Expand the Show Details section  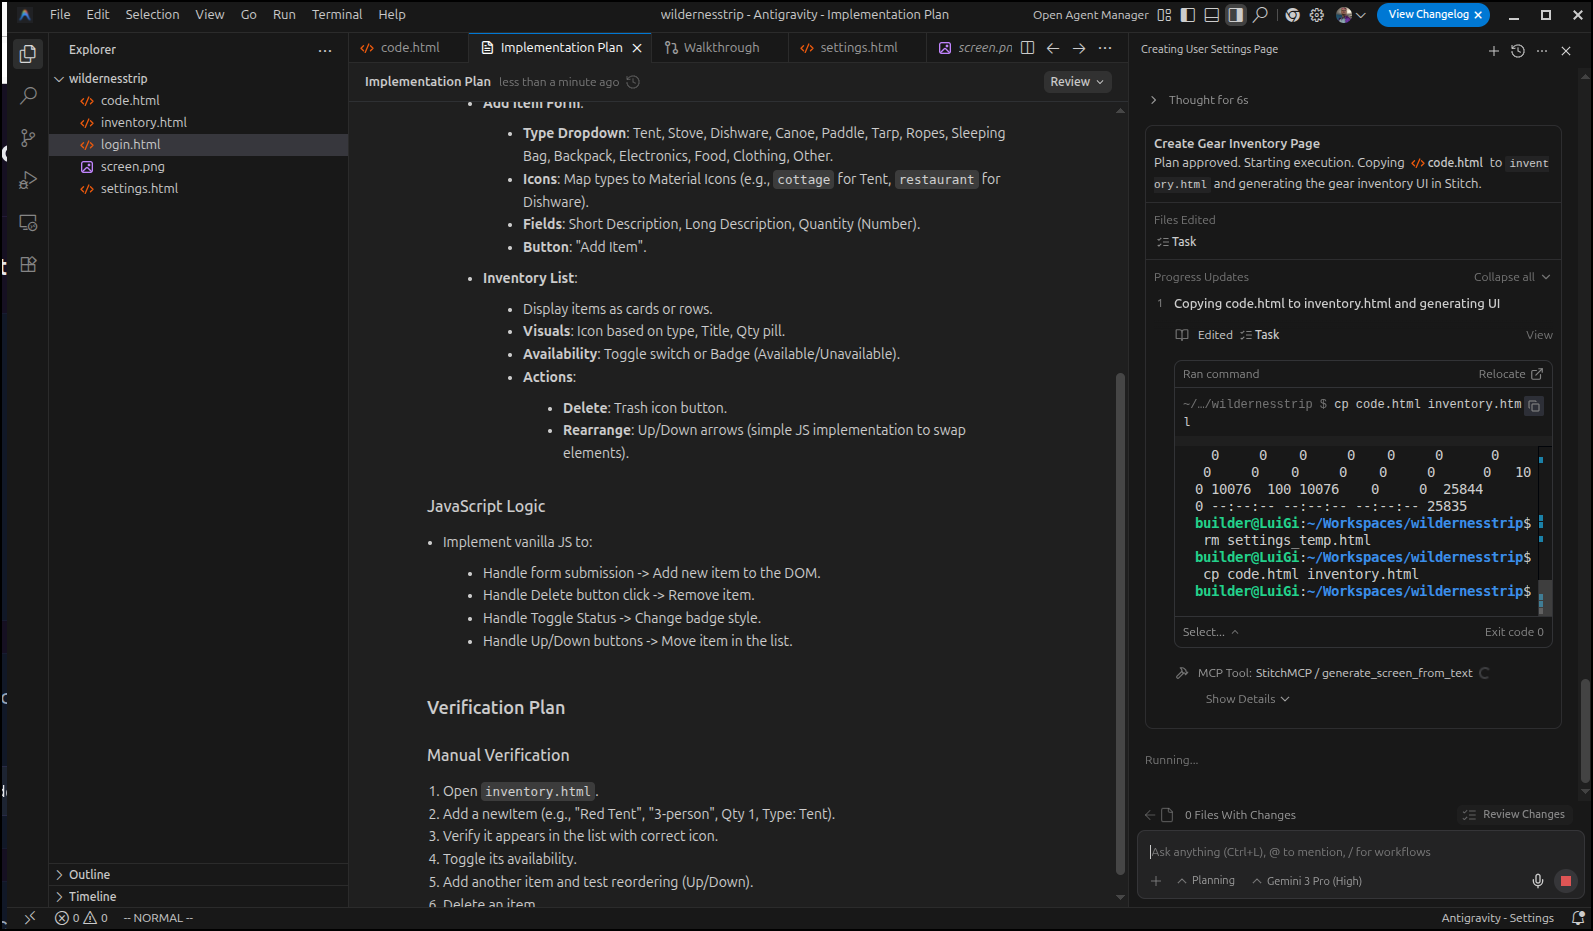[1247, 699]
